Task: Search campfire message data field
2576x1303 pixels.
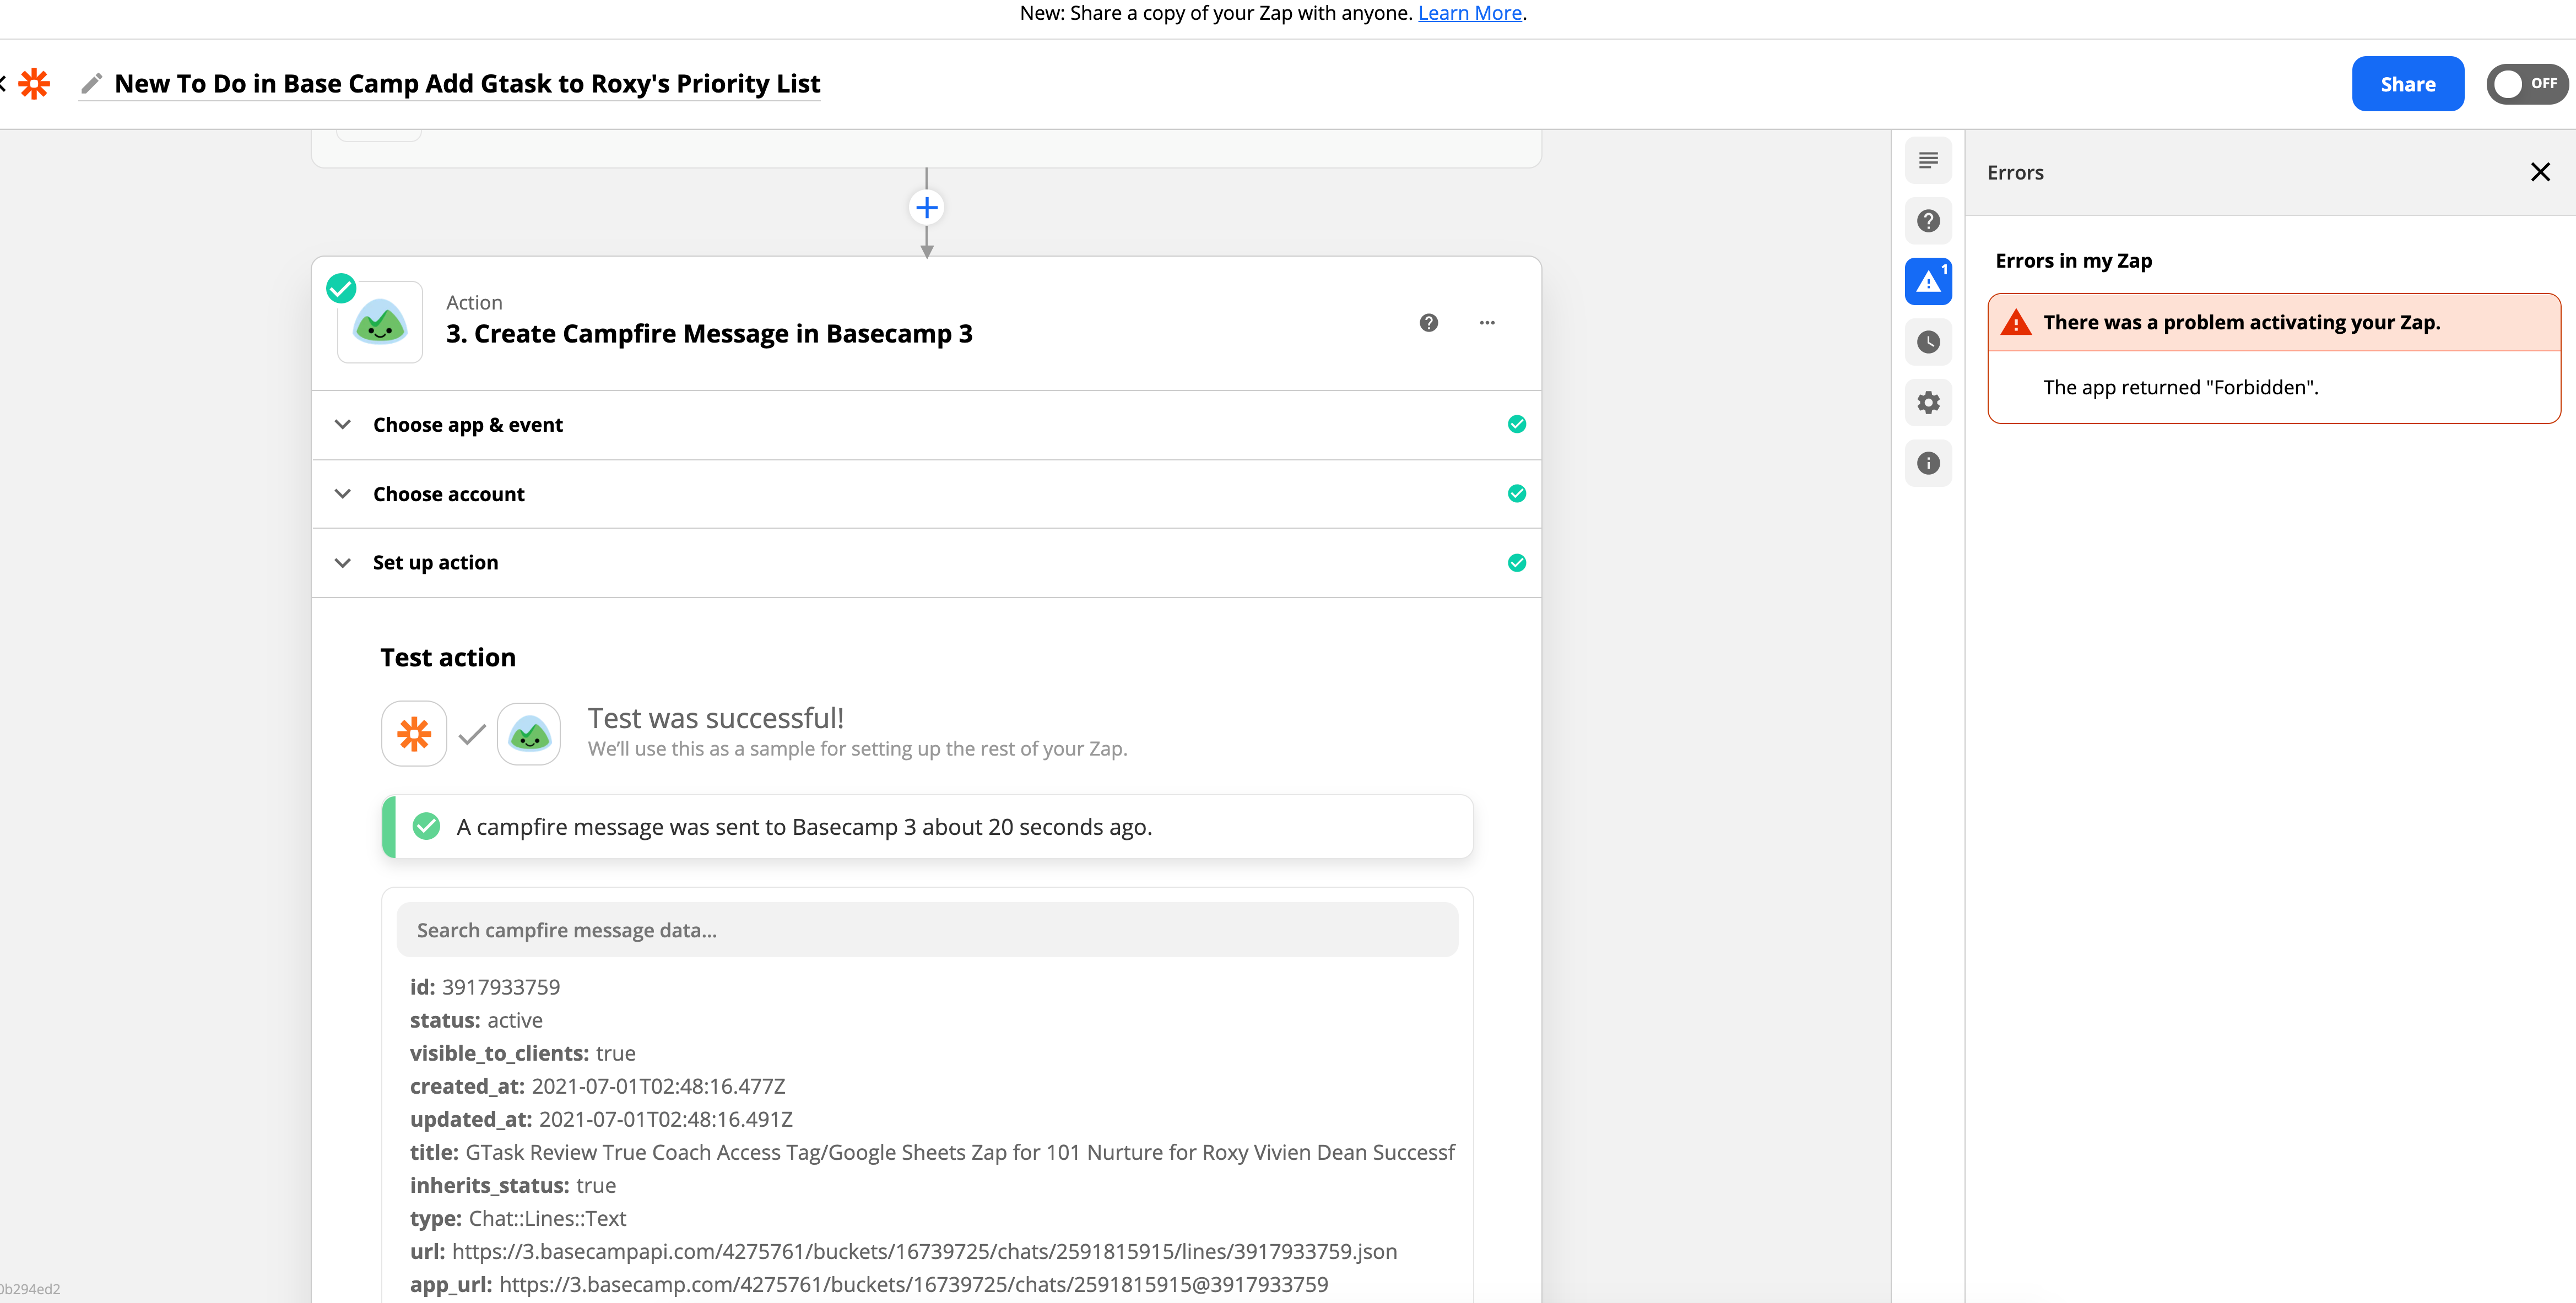Action: 927,930
